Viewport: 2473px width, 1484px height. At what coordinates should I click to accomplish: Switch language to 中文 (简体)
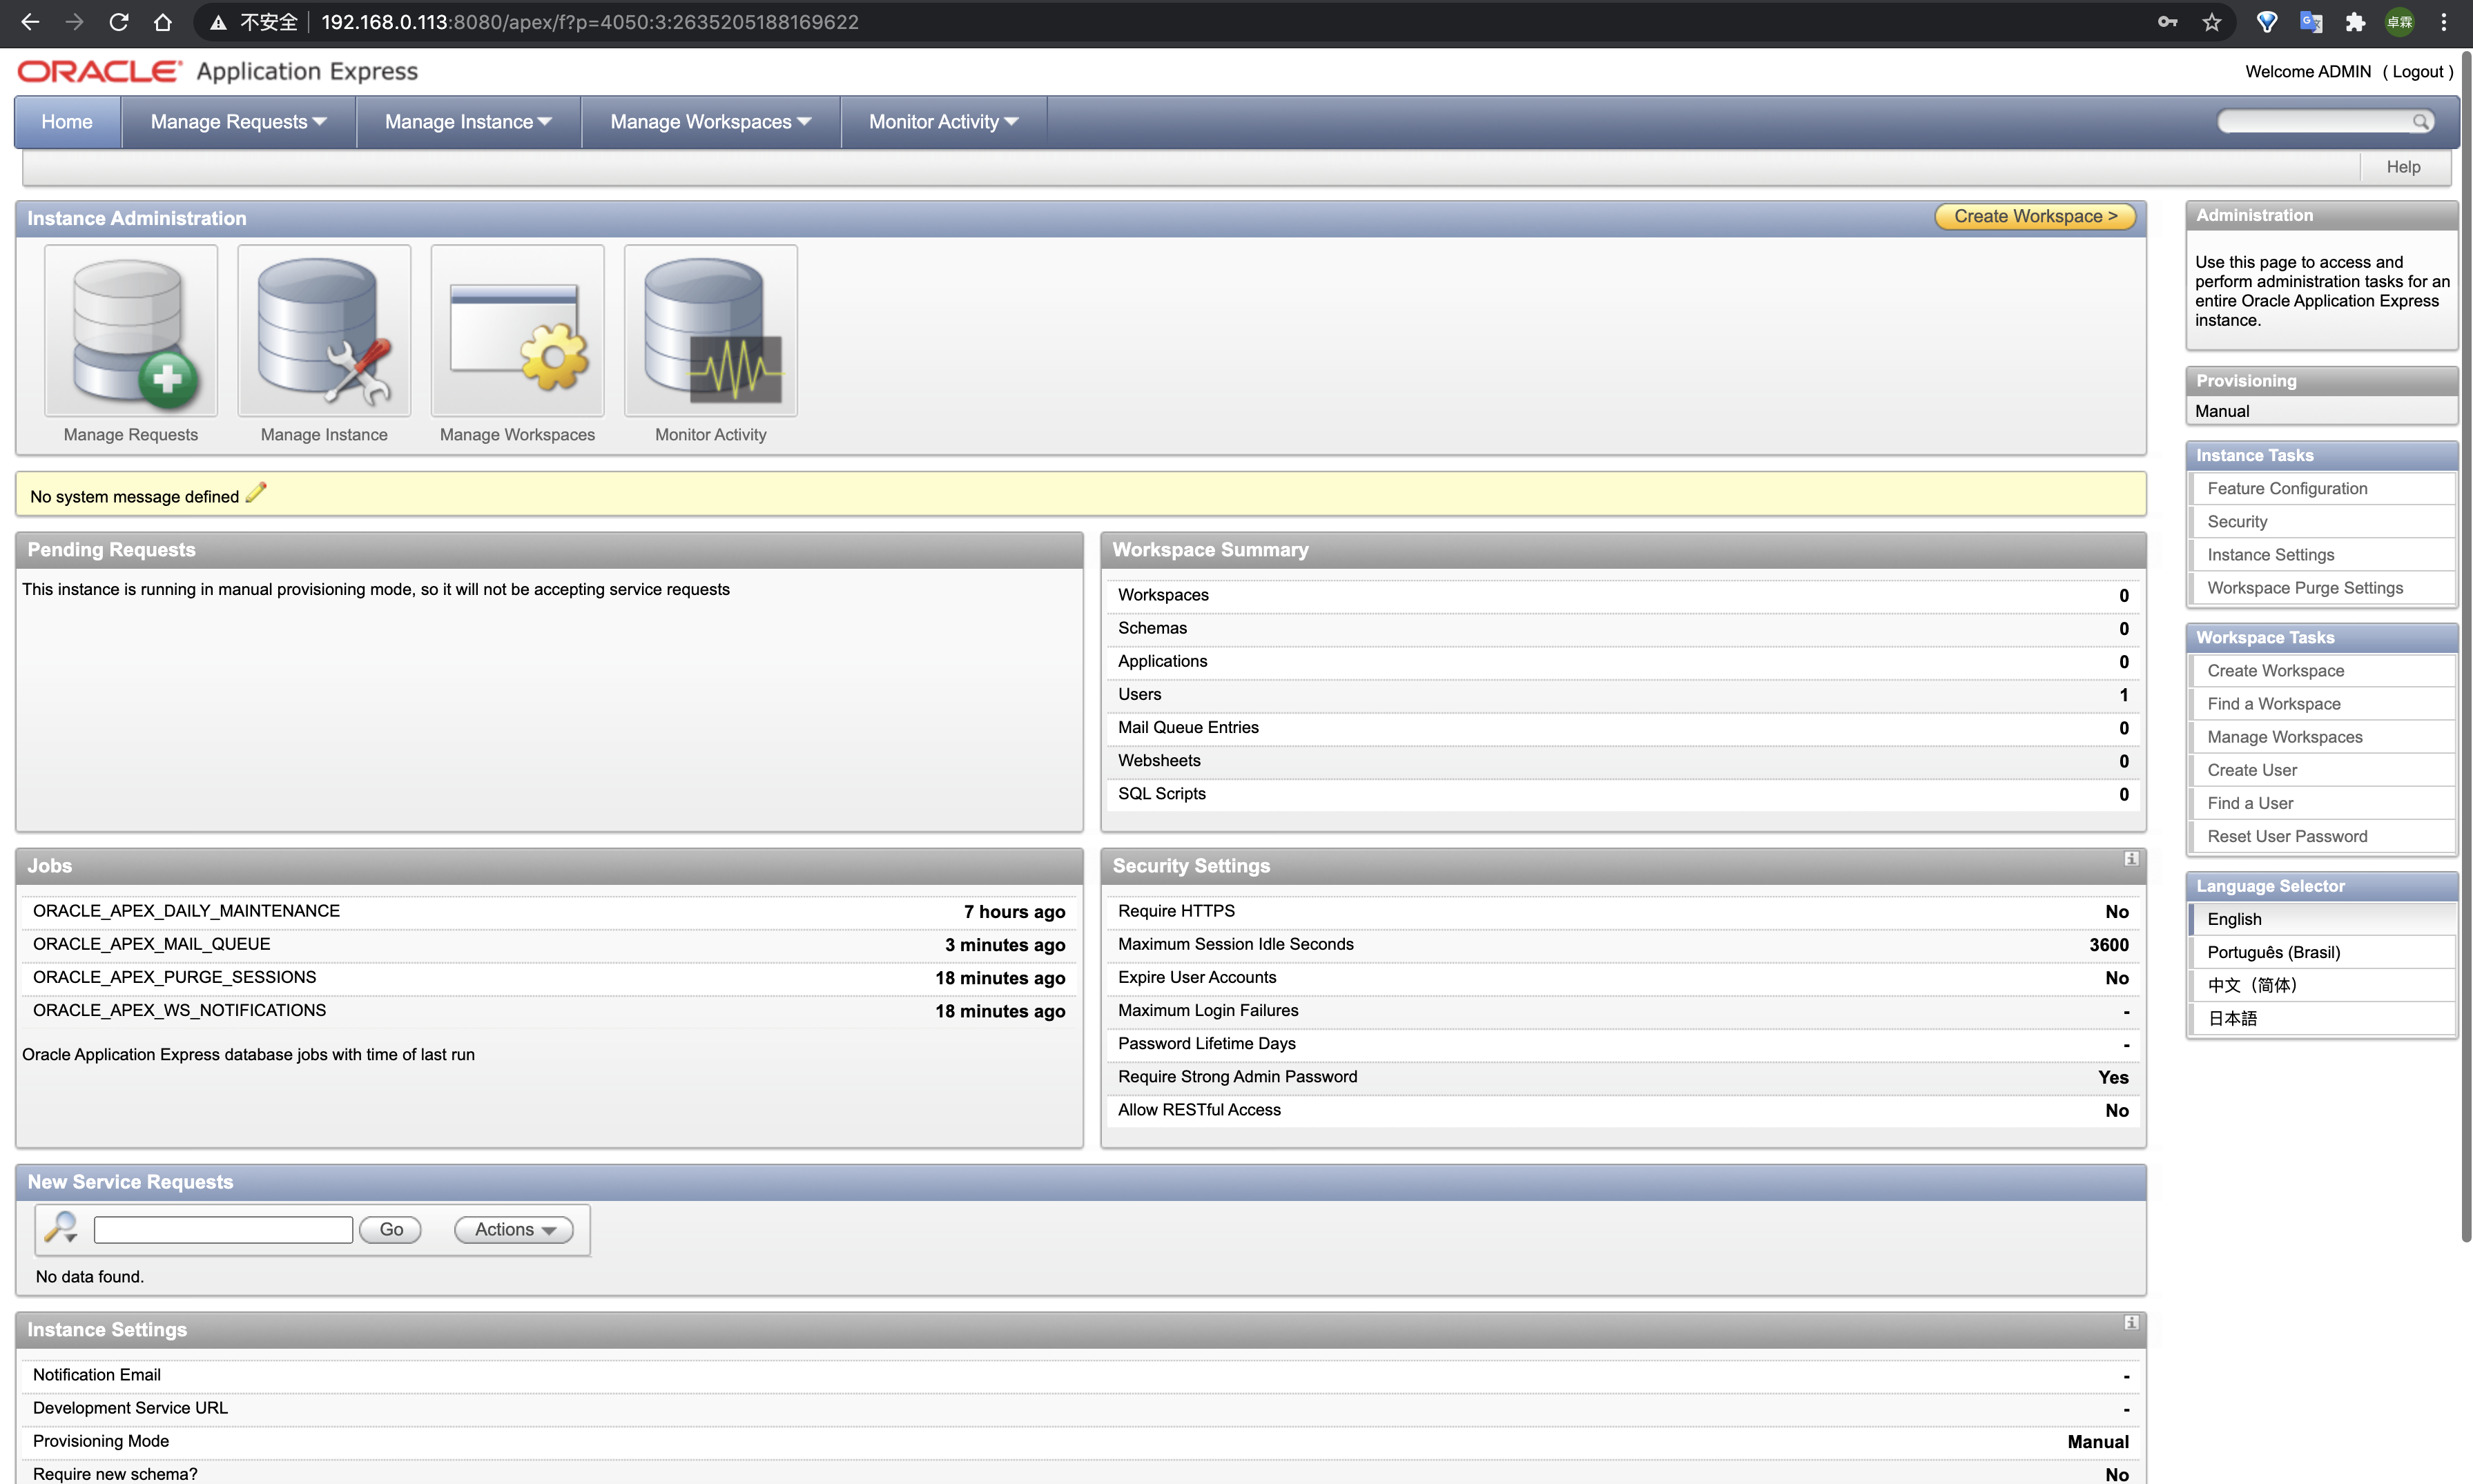click(2321, 985)
